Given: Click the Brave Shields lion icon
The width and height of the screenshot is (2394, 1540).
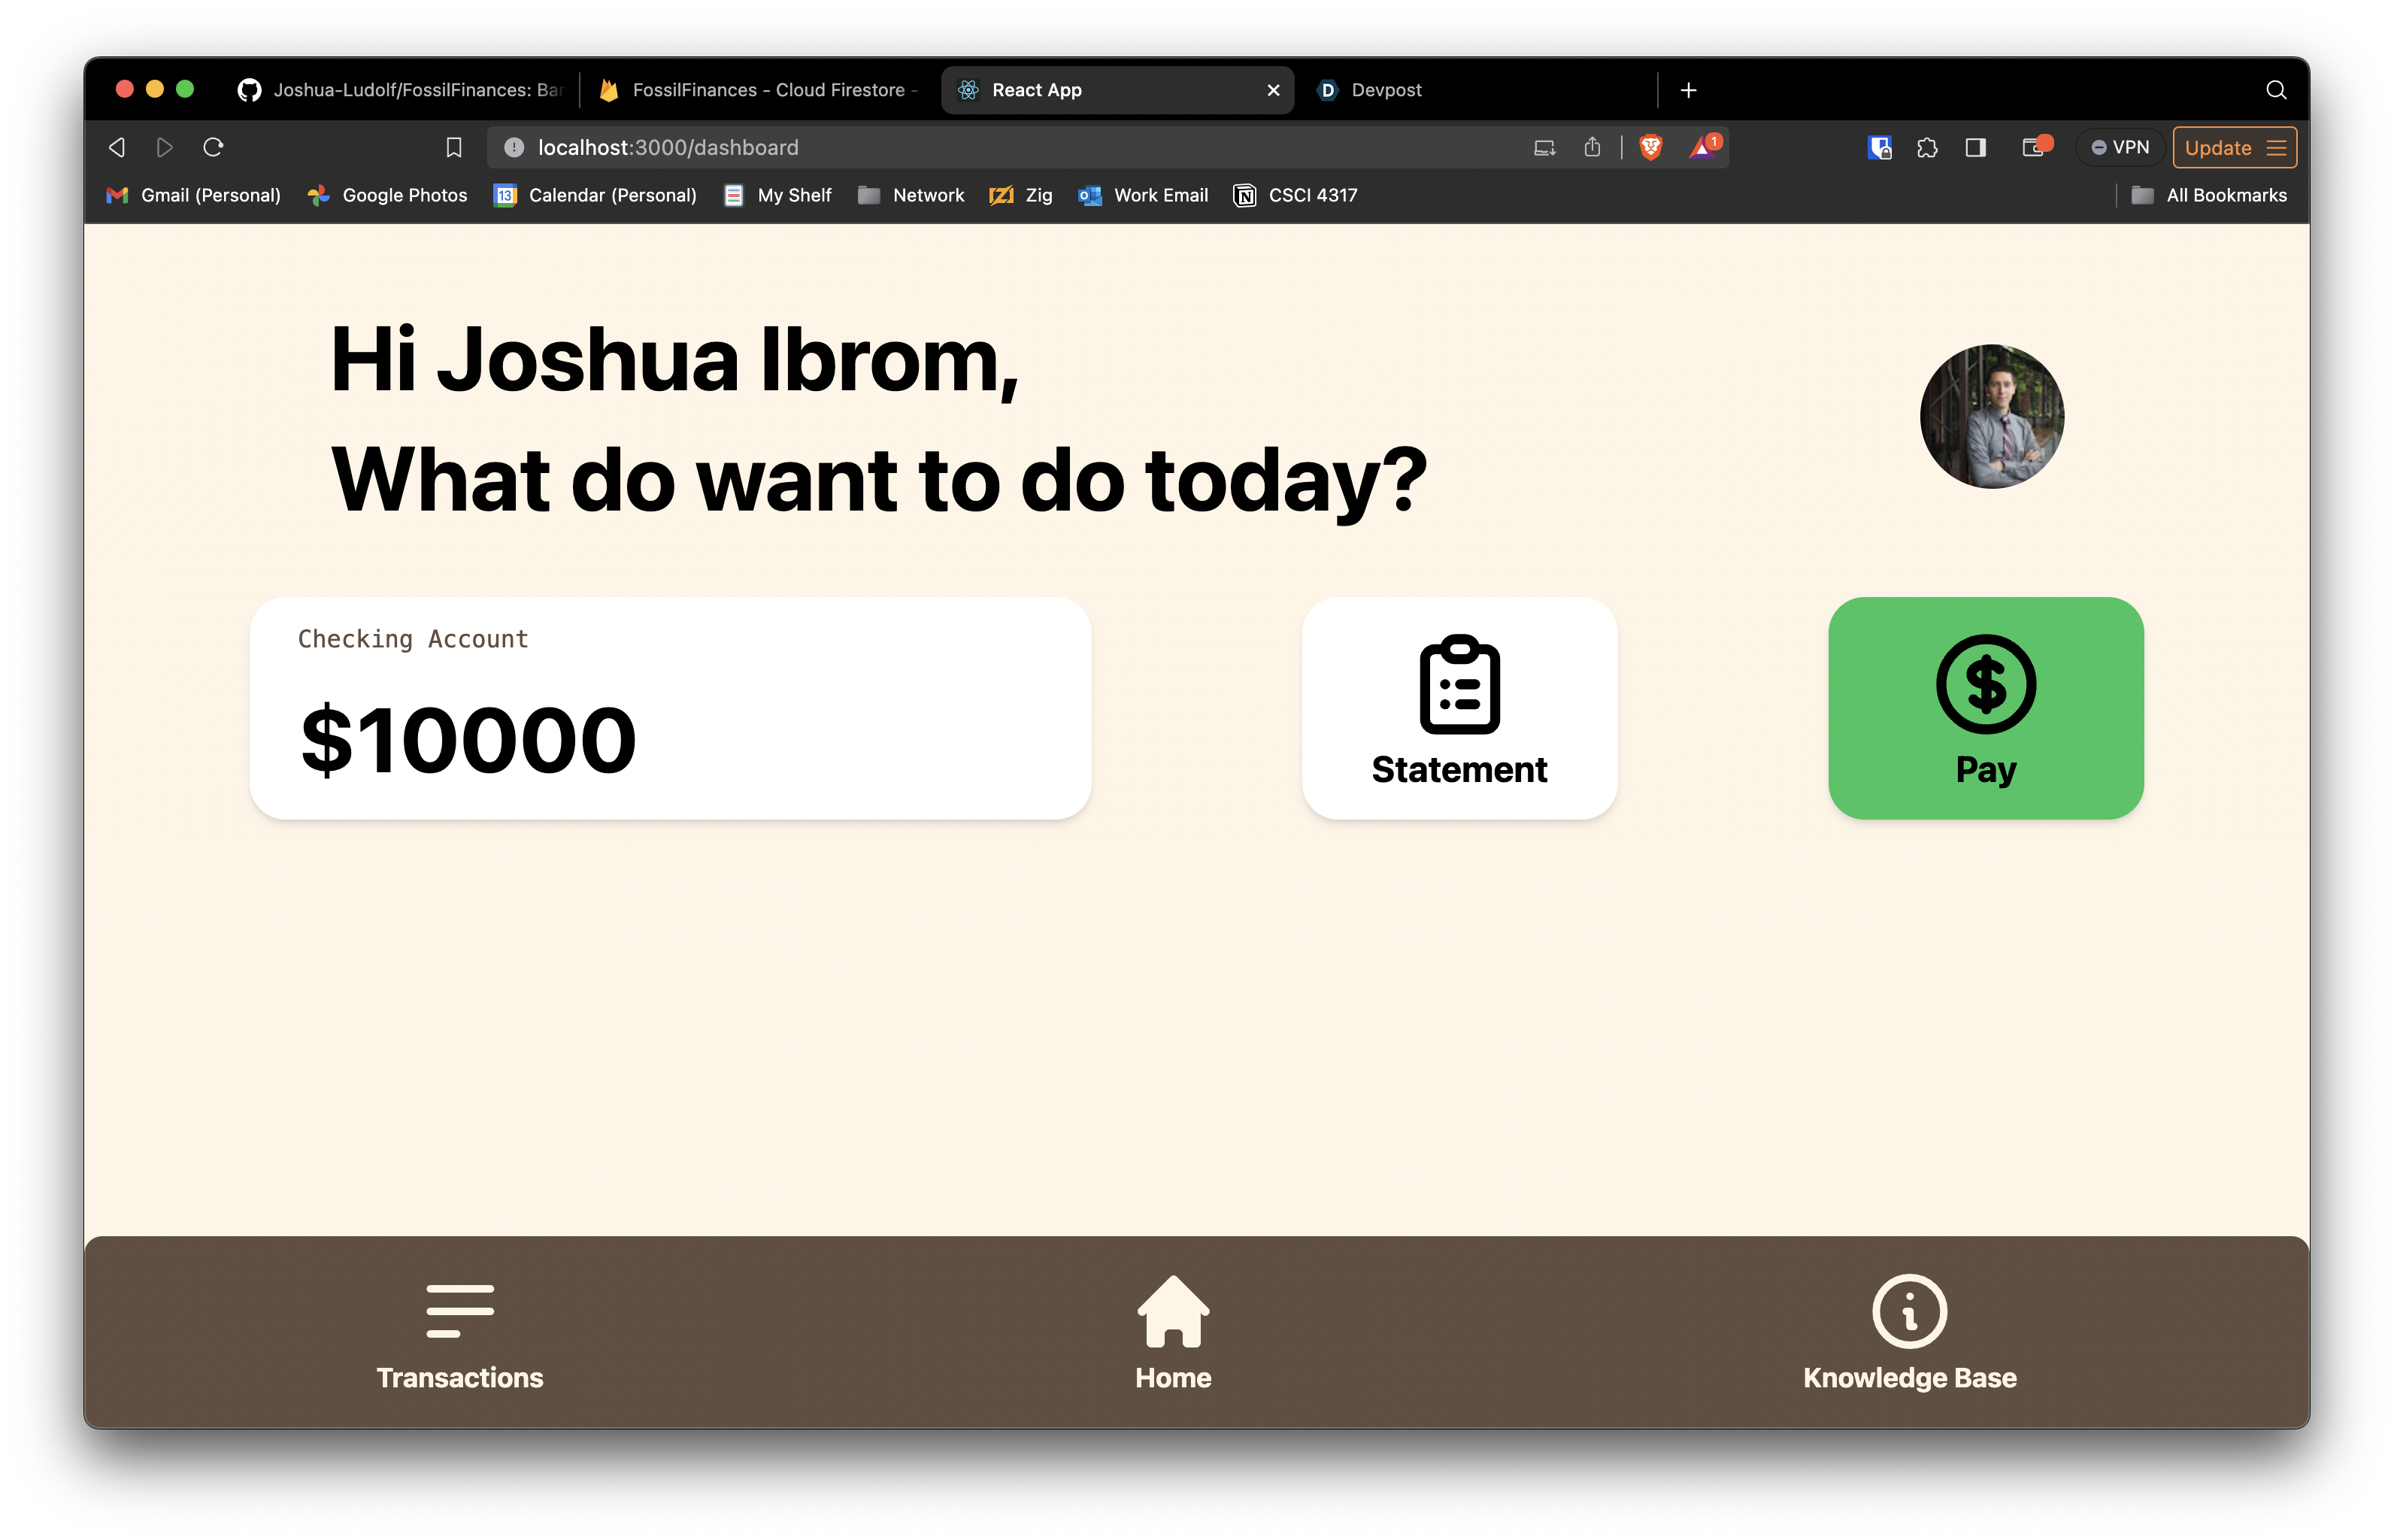Looking at the screenshot, I should [x=1651, y=148].
